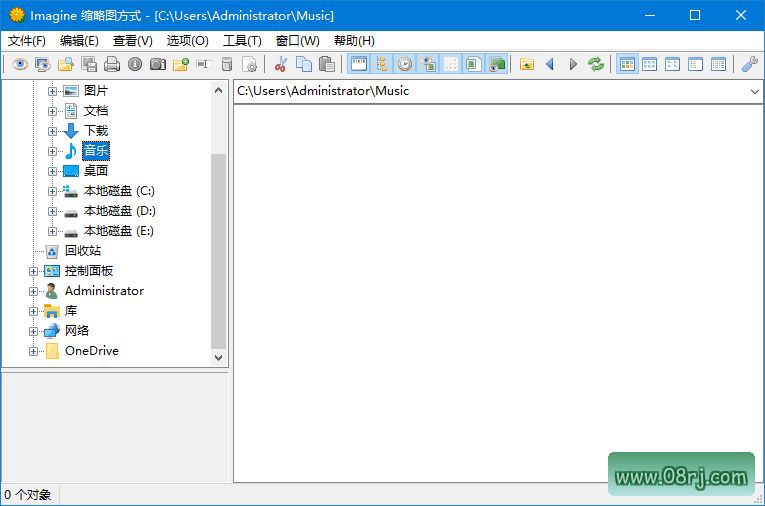Select the OneDrive folder in tree
Viewport: 765px width, 506px height.
click(91, 351)
